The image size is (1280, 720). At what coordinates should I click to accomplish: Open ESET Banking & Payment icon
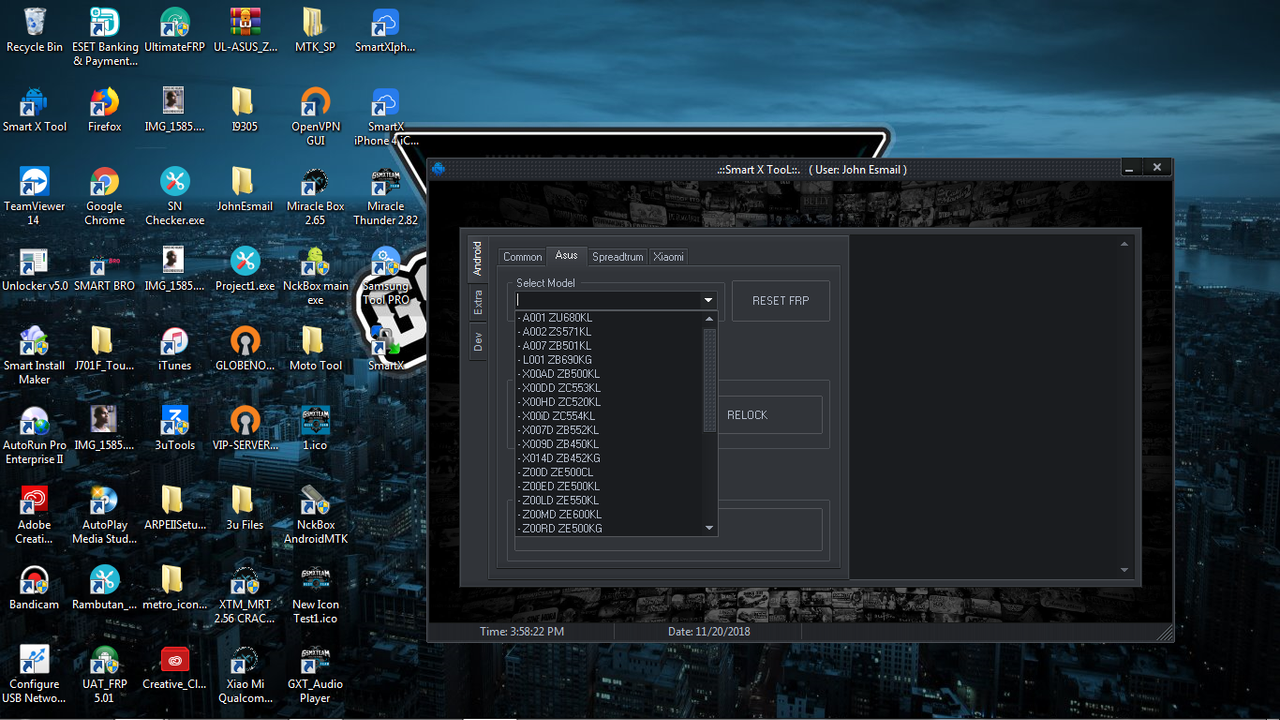(x=105, y=37)
